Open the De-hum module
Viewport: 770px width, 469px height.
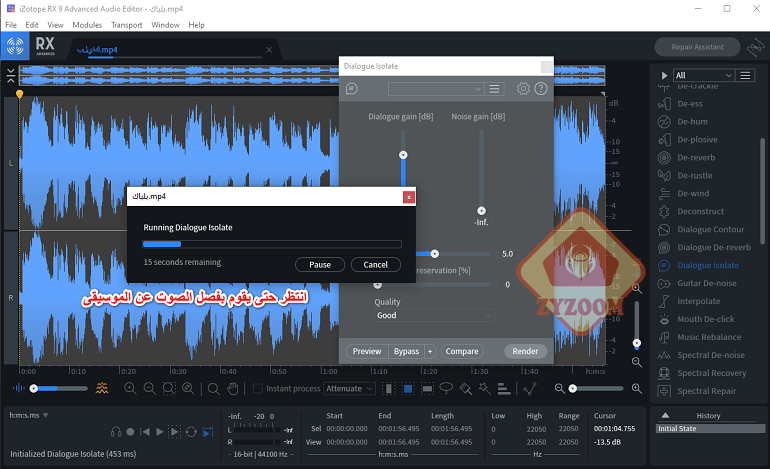[692, 122]
